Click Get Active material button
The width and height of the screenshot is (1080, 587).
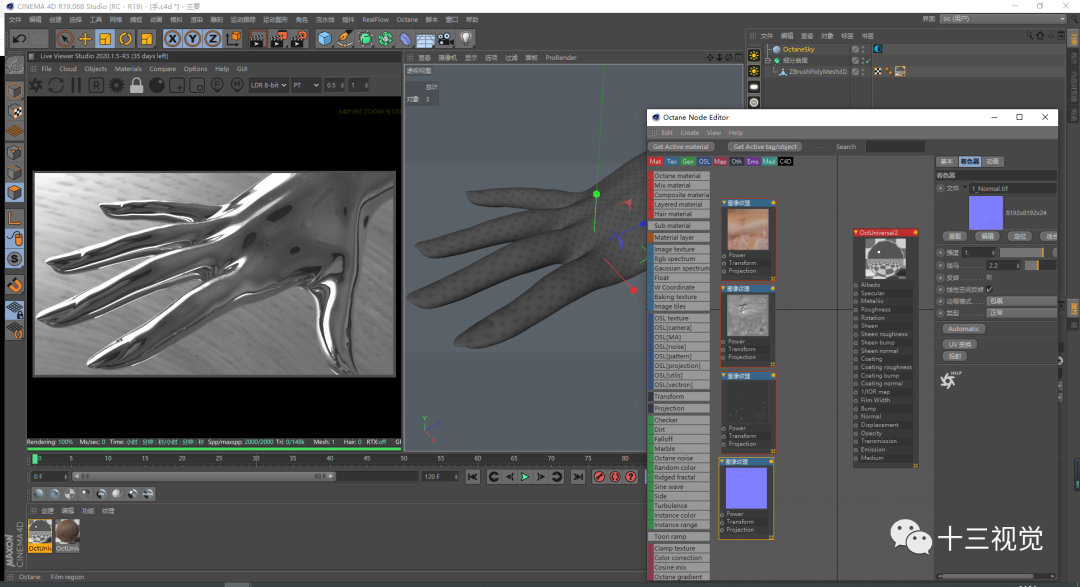coord(681,147)
